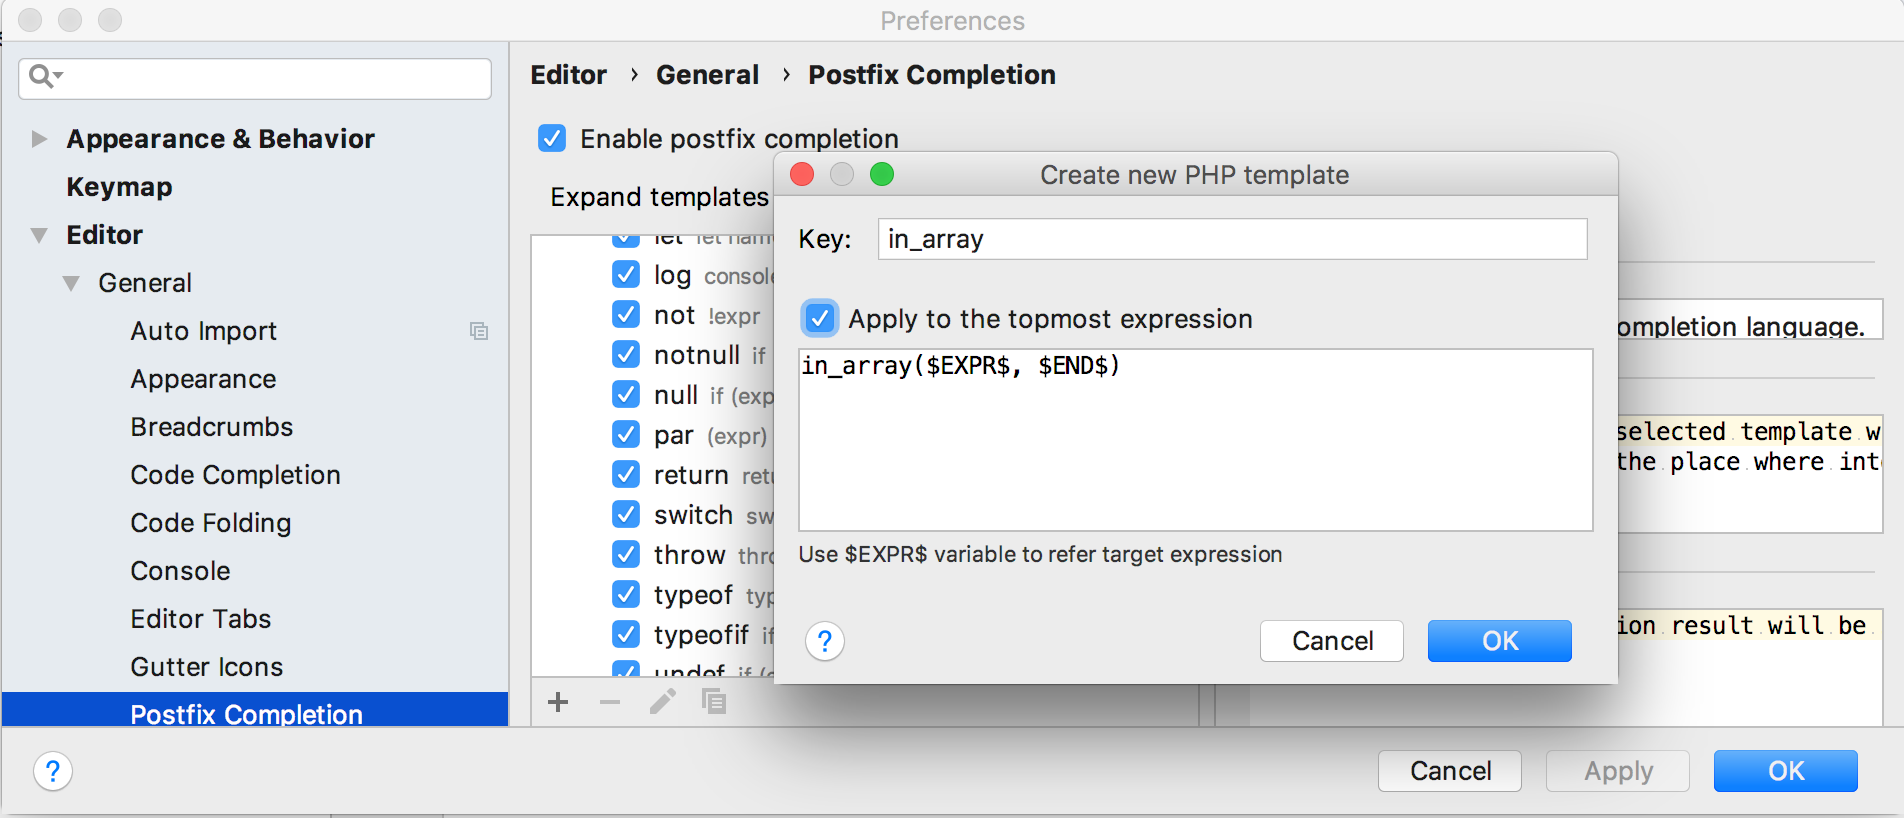Open help in the Preferences window
The width and height of the screenshot is (1904, 818).
point(53,771)
